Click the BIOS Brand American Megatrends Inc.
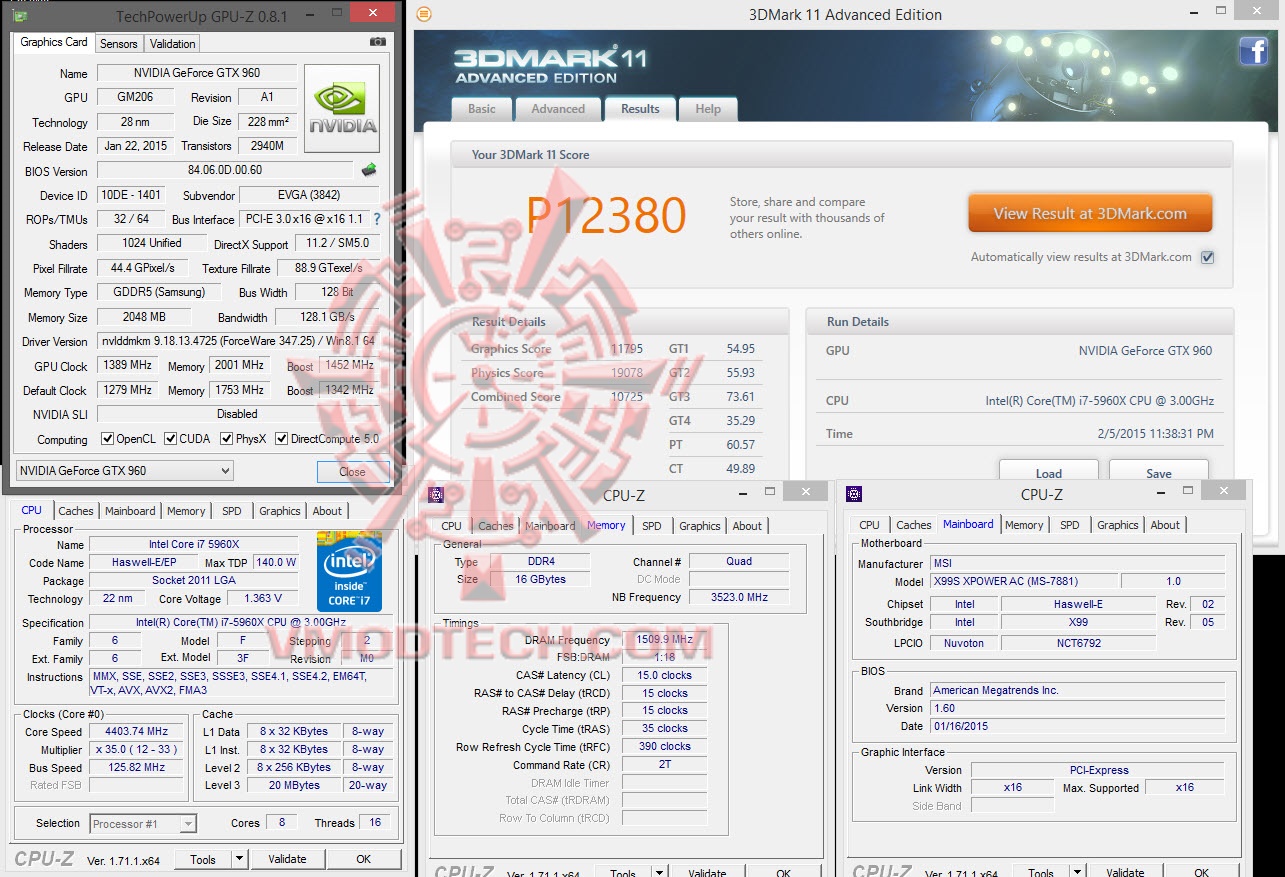 point(1077,690)
